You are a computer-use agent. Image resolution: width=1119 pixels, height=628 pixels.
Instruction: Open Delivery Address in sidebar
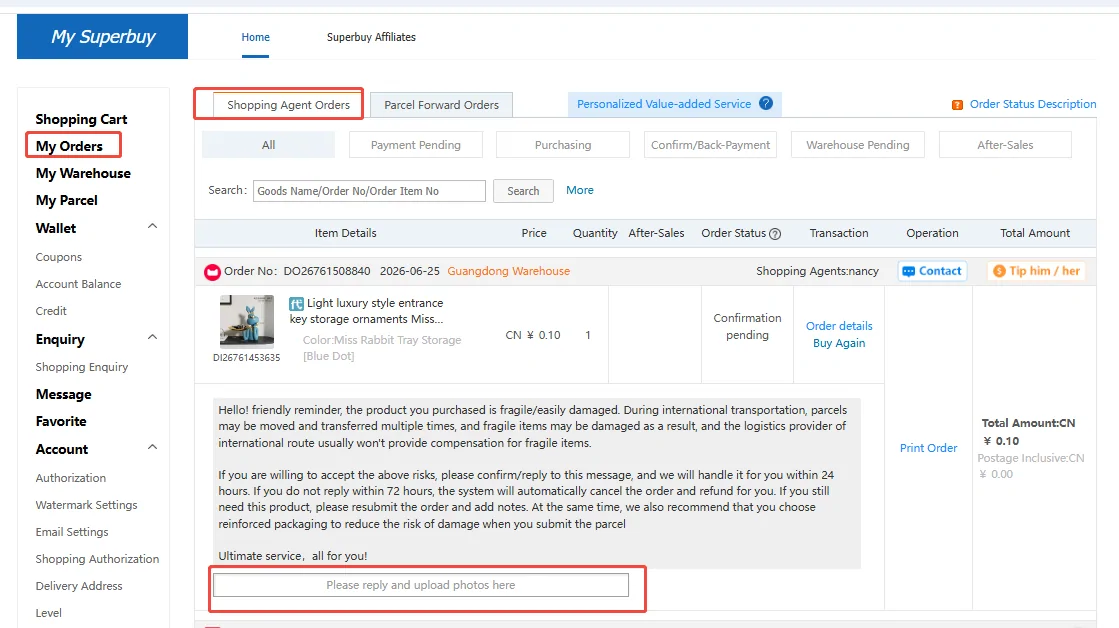click(79, 587)
